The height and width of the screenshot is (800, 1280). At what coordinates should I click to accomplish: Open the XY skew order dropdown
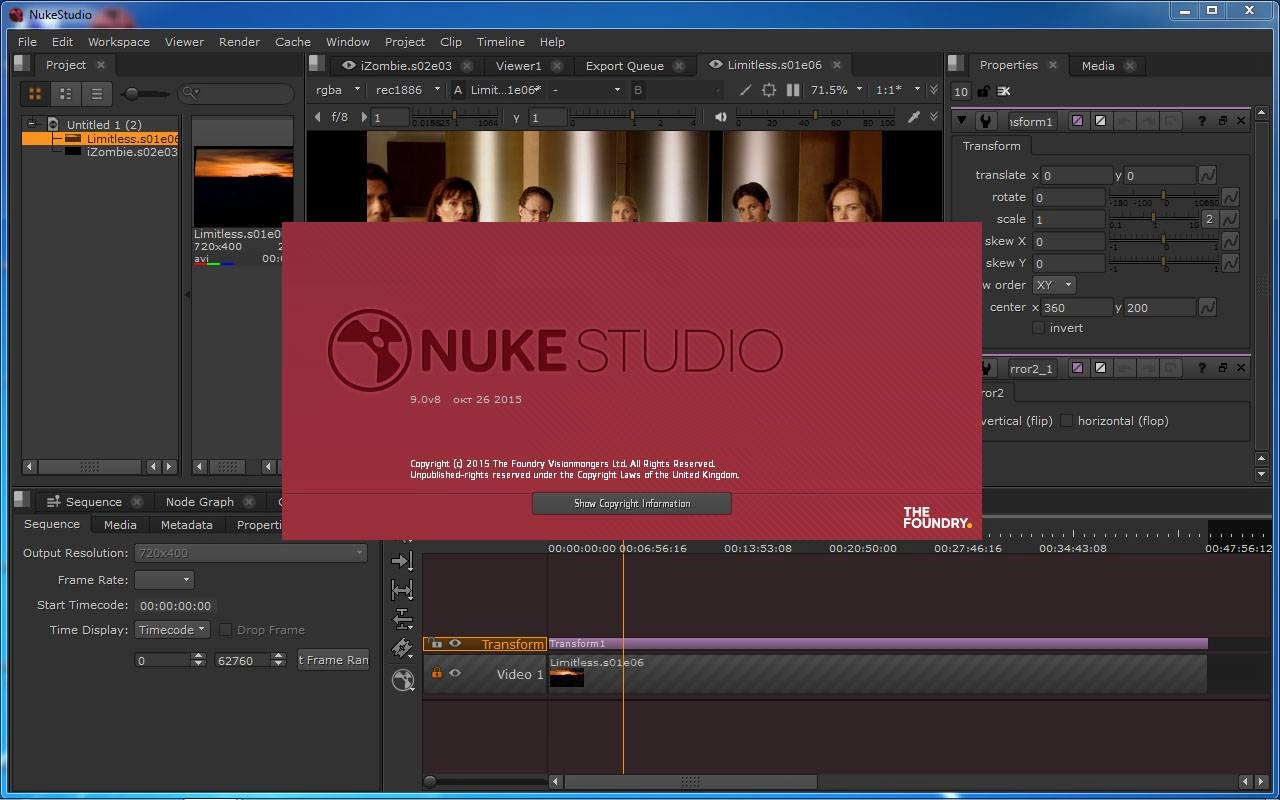1054,285
